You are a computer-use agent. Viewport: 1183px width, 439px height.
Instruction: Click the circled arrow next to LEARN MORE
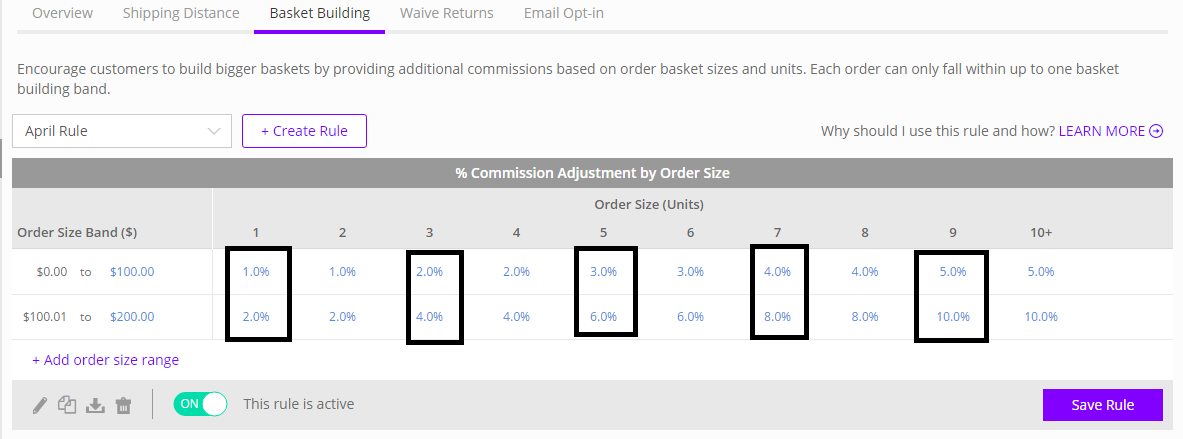[x=1156, y=131]
